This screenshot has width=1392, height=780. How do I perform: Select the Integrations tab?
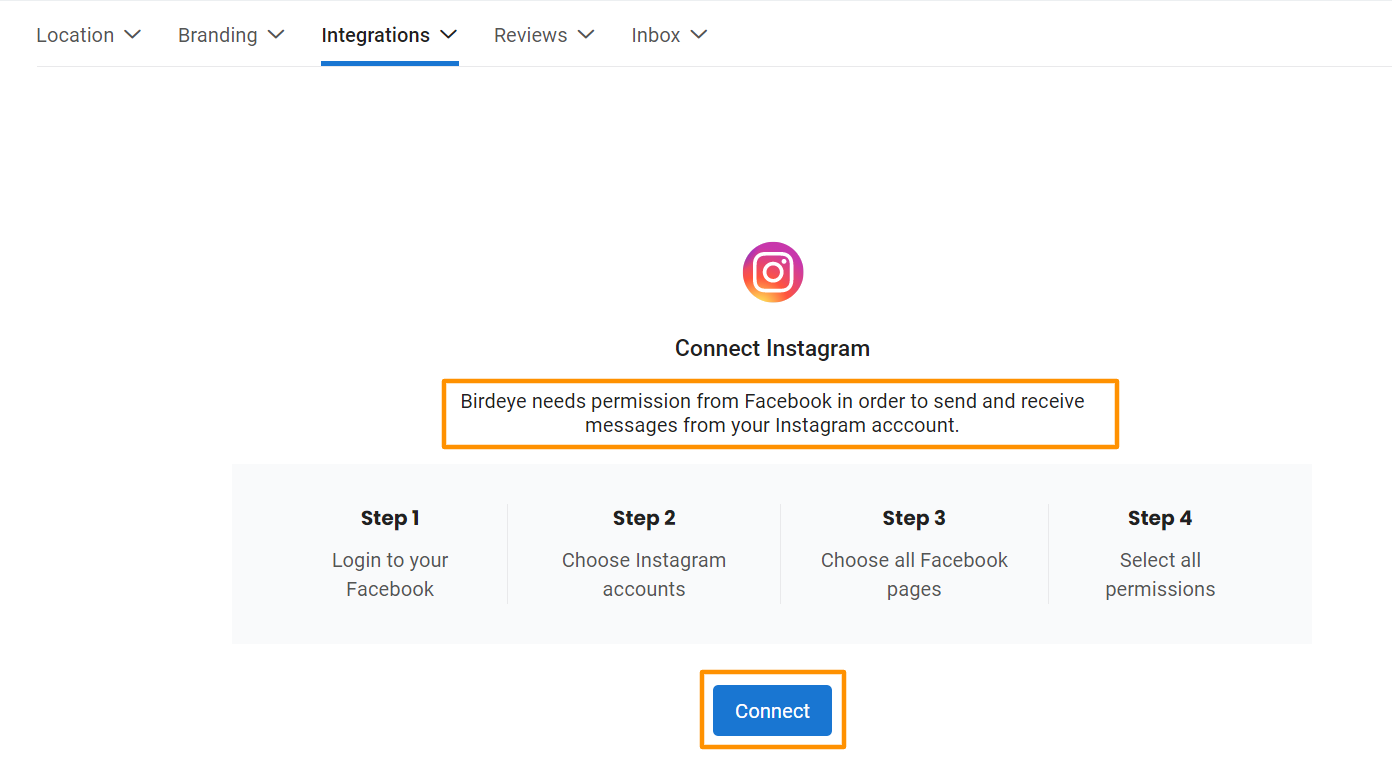click(x=375, y=35)
